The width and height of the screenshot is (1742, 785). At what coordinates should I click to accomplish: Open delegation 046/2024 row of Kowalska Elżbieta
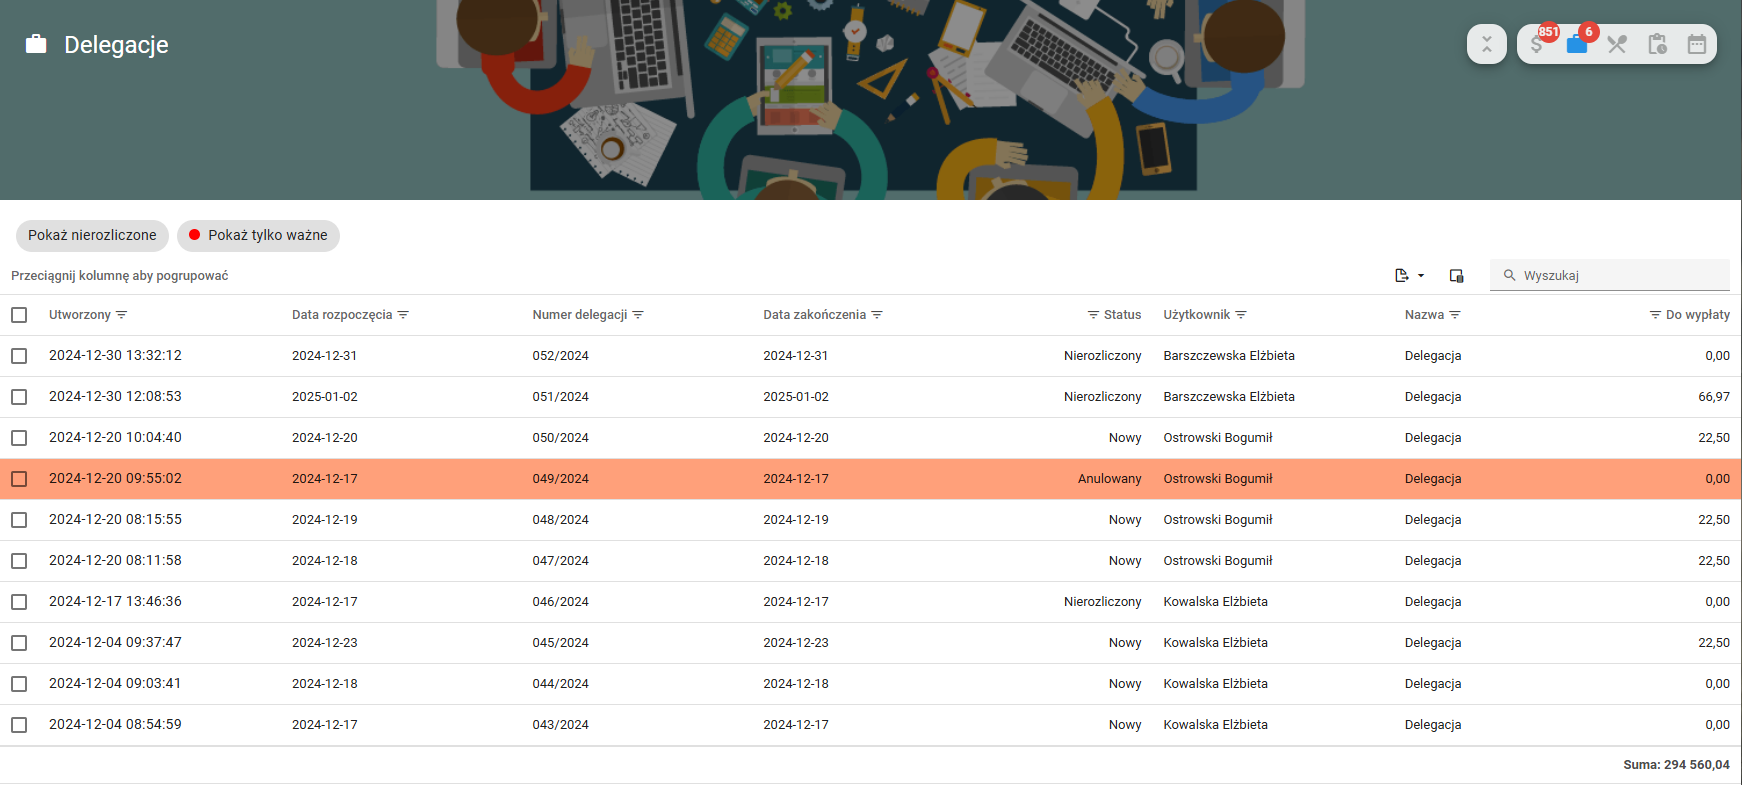coord(560,602)
